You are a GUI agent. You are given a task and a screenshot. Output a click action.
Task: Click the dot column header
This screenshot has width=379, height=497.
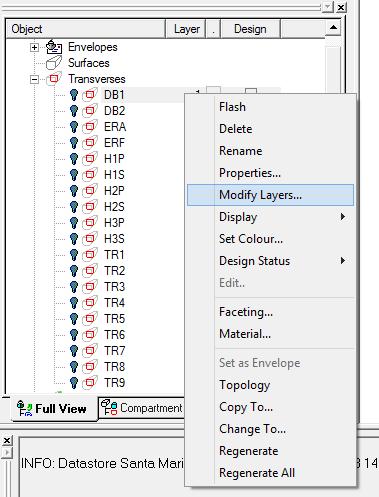point(213,29)
